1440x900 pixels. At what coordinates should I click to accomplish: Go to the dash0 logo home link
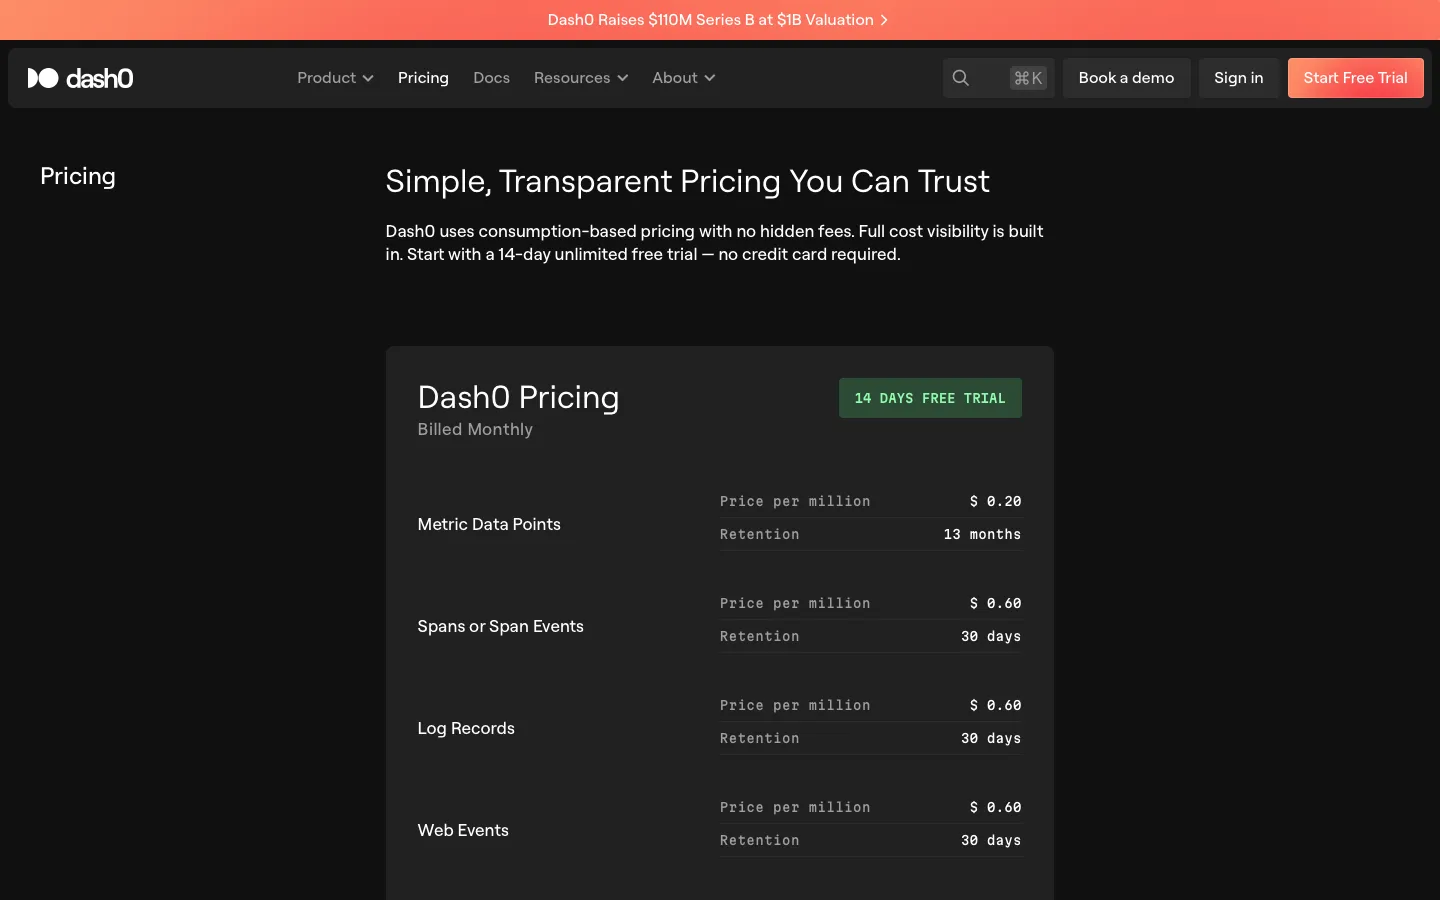click(x=80, y=78)
